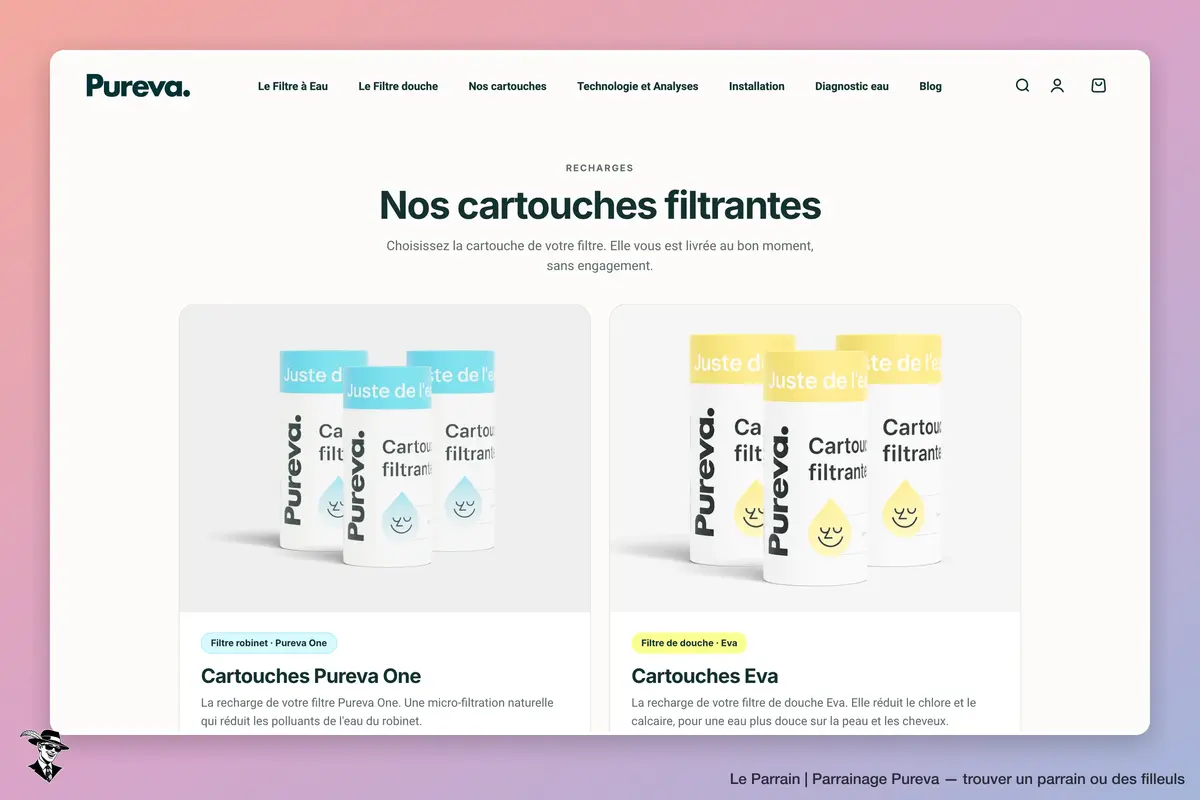Open yellow Eva cartridges image
This screenshot has width=1200, height=800.
(x=815, y=458)
